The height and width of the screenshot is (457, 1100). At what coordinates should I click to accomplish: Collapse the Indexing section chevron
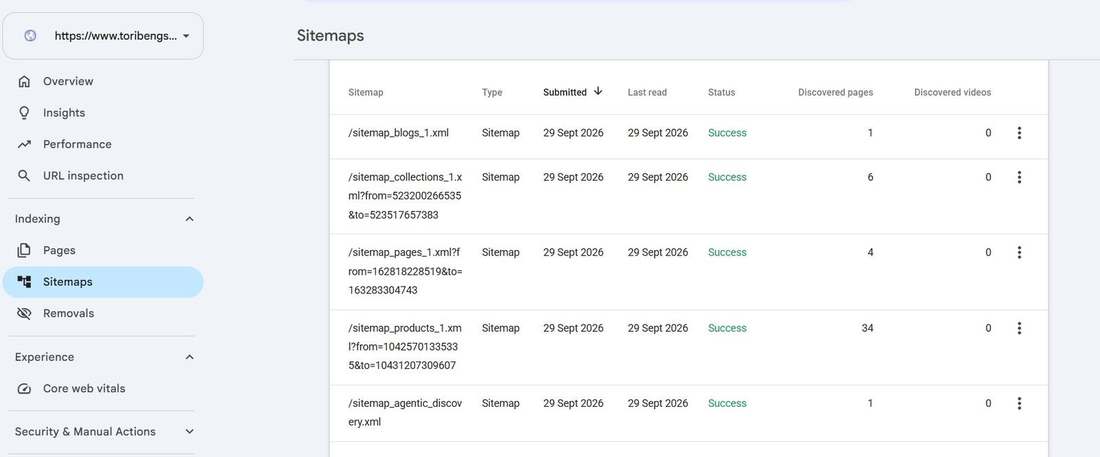[189, 219]
